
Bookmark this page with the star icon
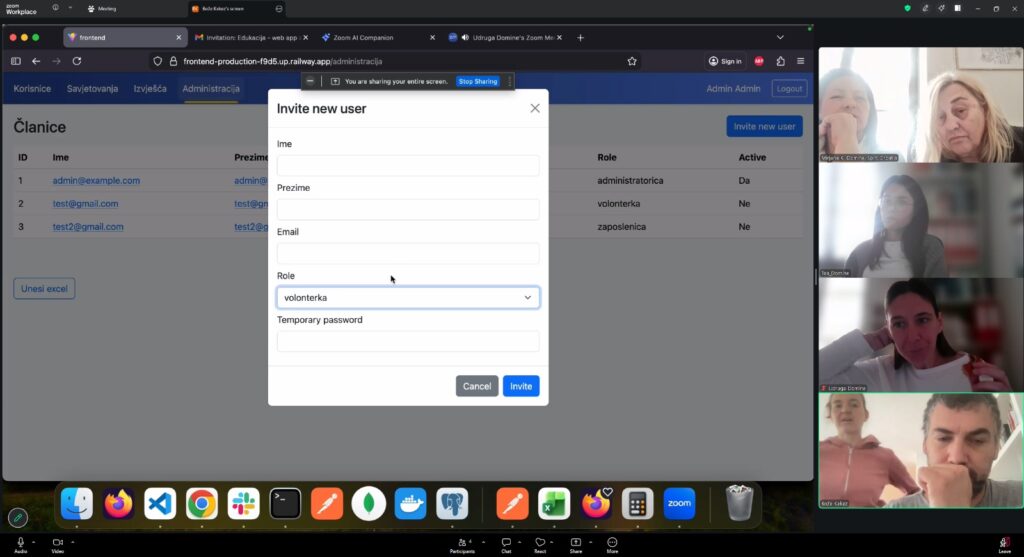pyautogui.click(x=632, y=61)
